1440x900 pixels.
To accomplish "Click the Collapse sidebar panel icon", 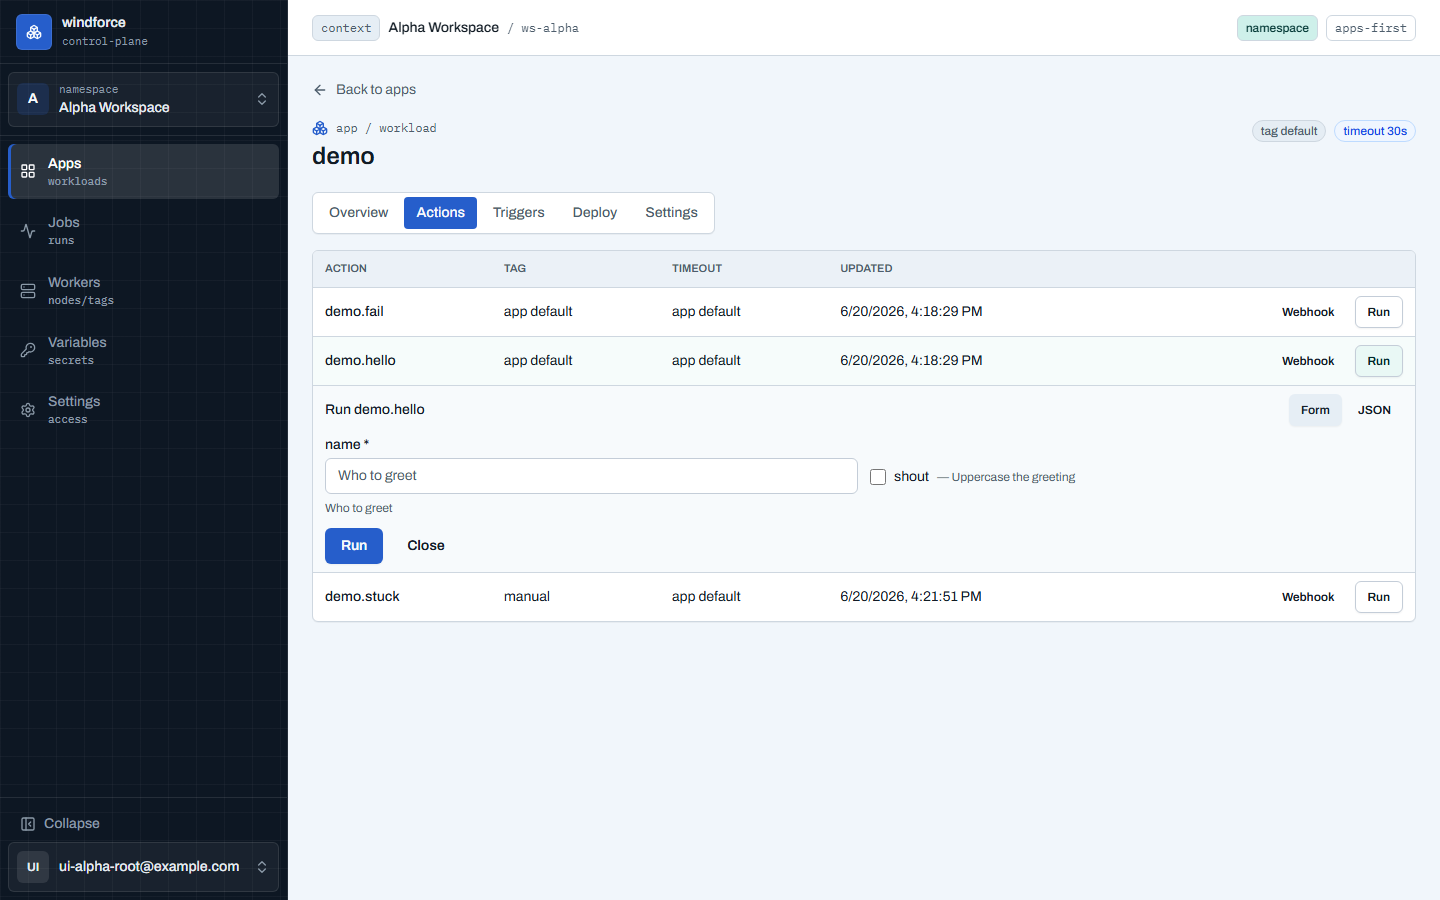I will [x=28, y=824].
